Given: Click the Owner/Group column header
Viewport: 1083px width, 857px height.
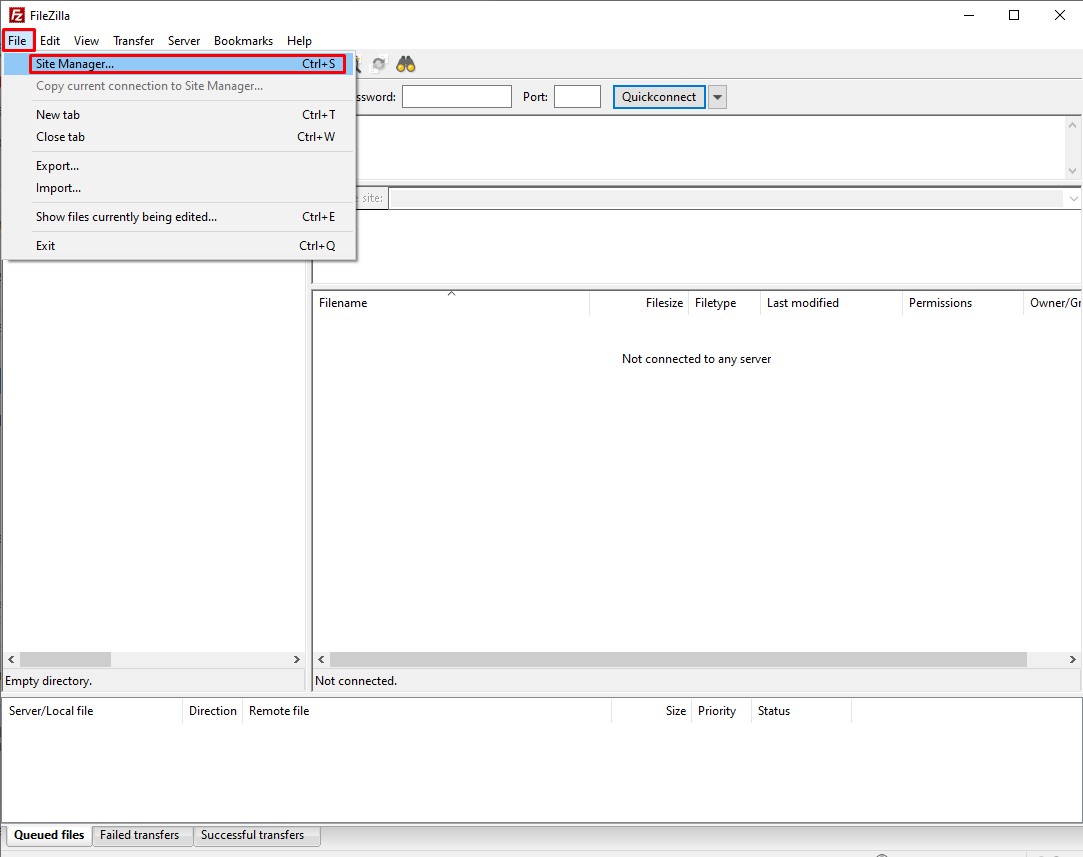Looking at the screenshot, I should [x=1053, y=303].
